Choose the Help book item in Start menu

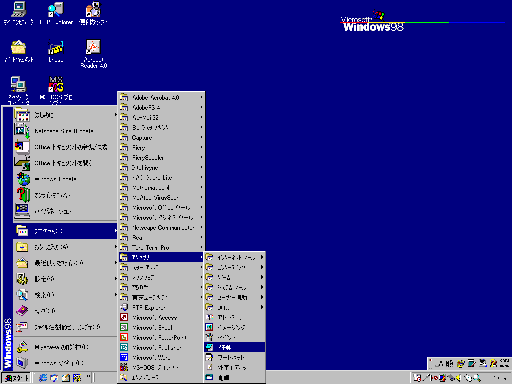coord(65,311)
